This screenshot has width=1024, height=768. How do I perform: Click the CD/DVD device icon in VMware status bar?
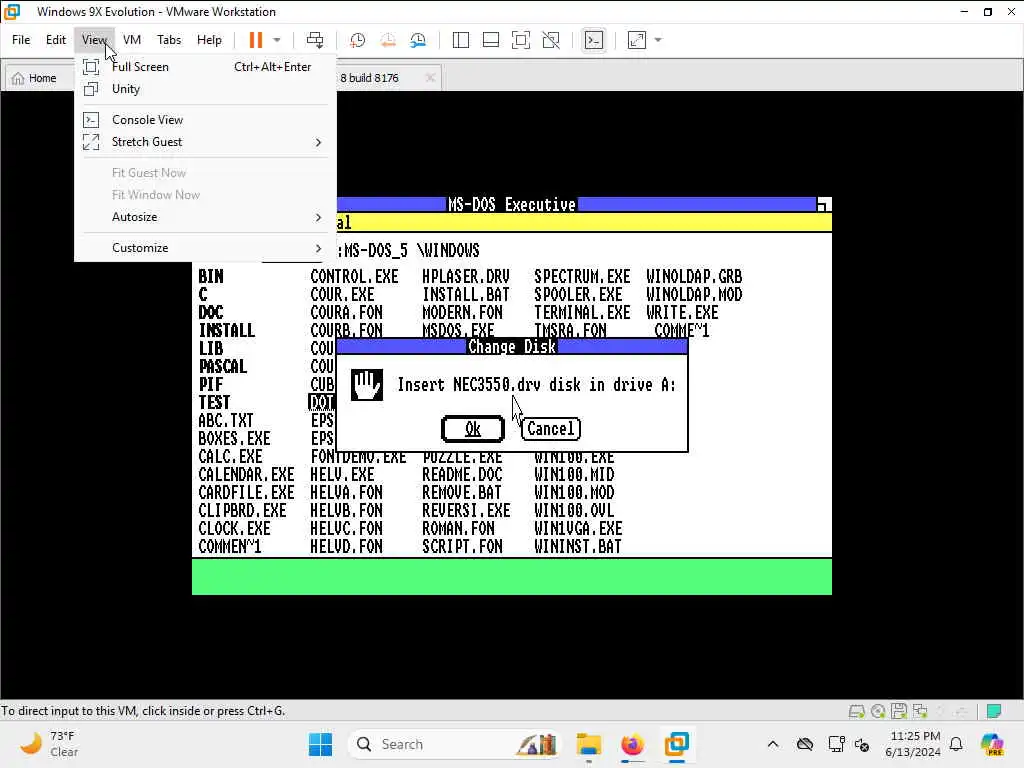878,711
